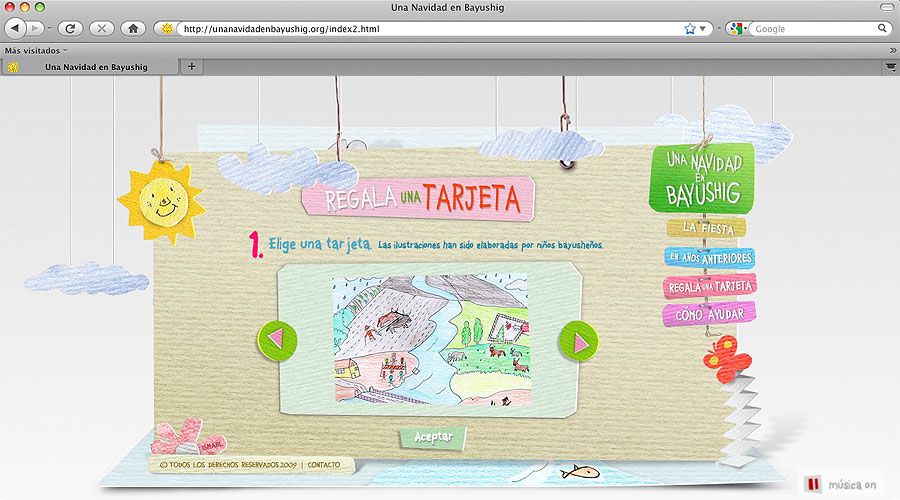Show more bookmarks with the chevron
Viewport: 900px width, 500px height.
pos(893,51)
